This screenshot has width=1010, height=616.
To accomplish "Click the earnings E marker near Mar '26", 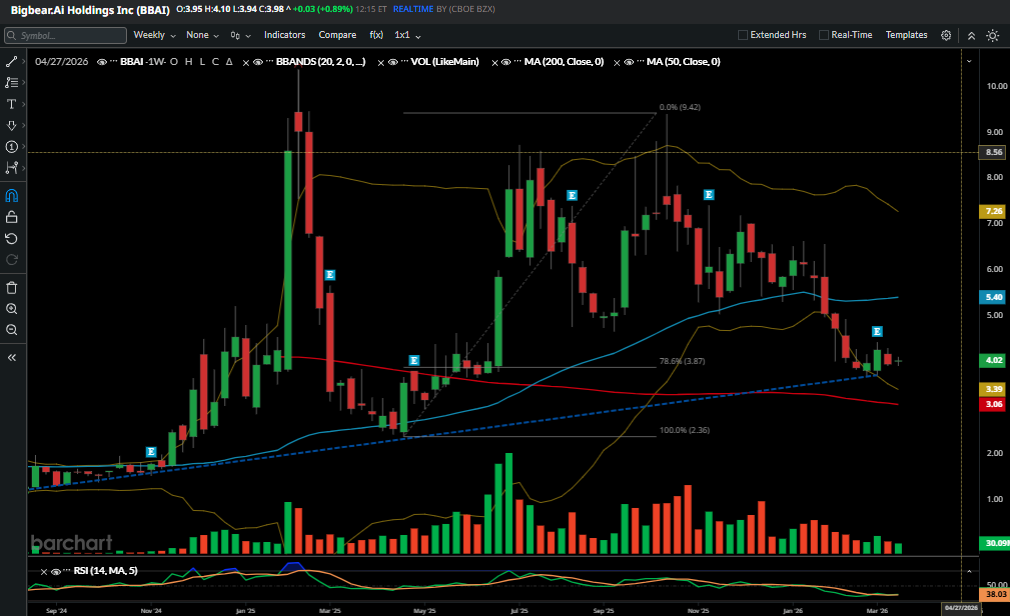I will 877,331.
